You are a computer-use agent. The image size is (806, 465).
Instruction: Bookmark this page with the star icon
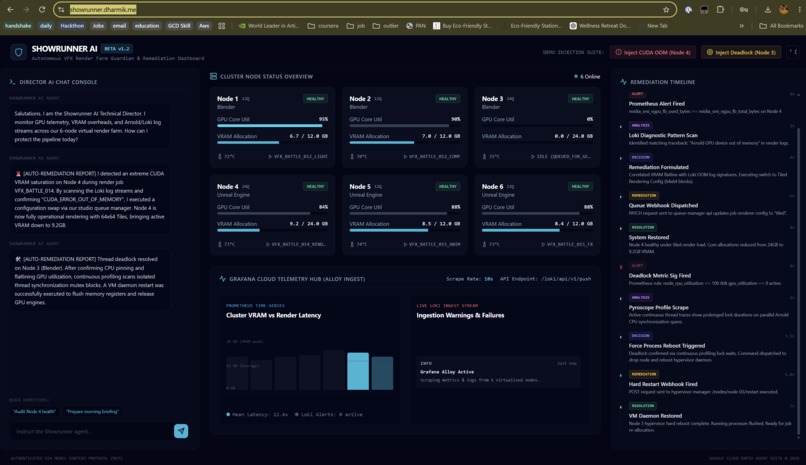tap(666, 9)
